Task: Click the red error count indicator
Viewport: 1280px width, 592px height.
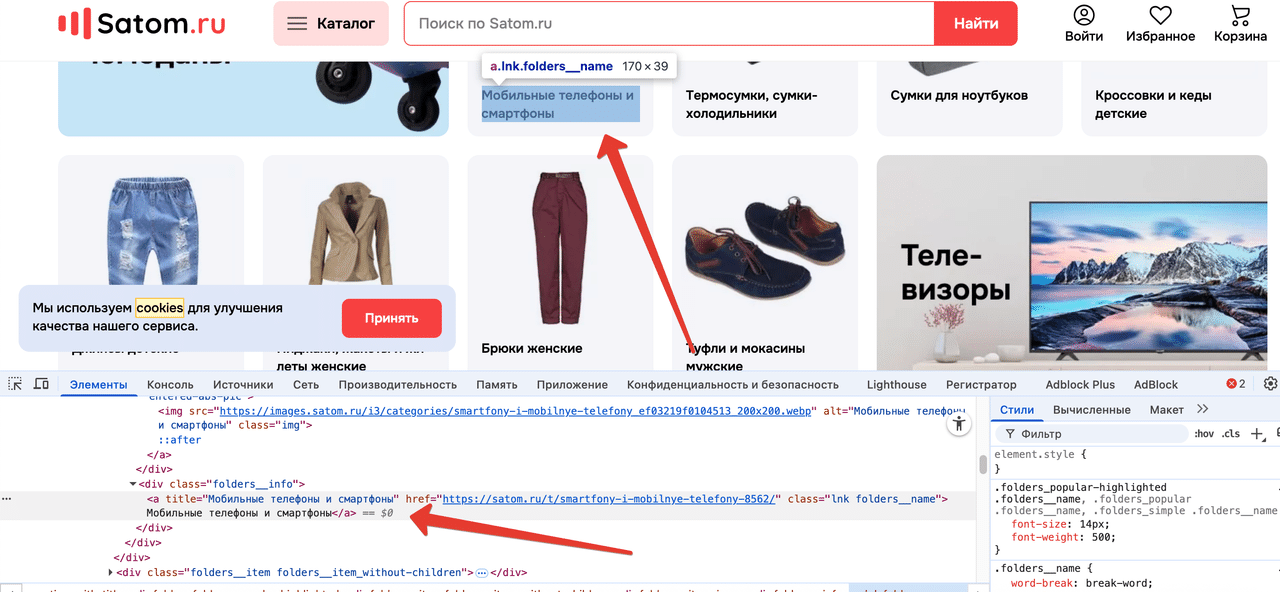Action: [1236, 384]
